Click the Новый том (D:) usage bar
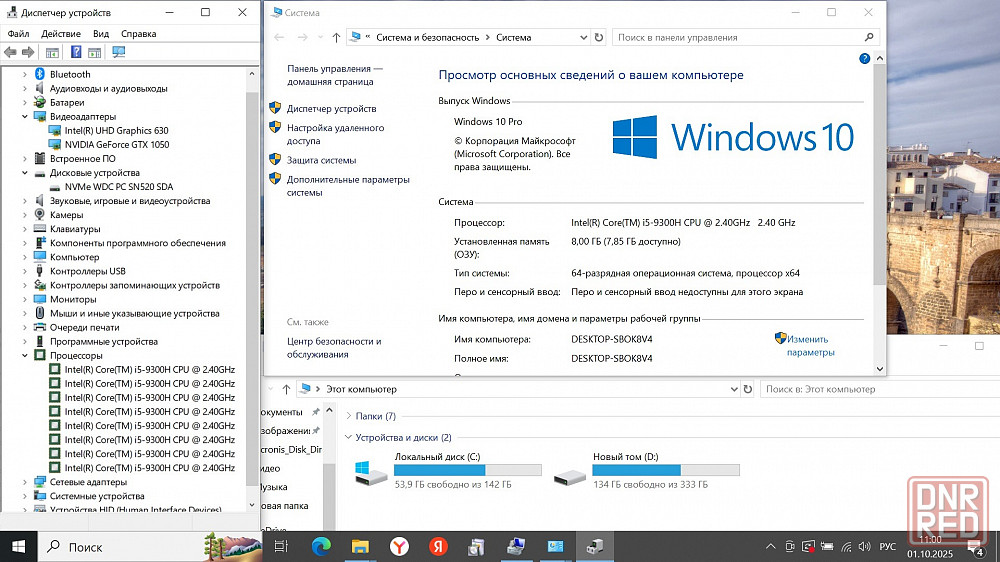1000x562 pixels. pos(665,470)
